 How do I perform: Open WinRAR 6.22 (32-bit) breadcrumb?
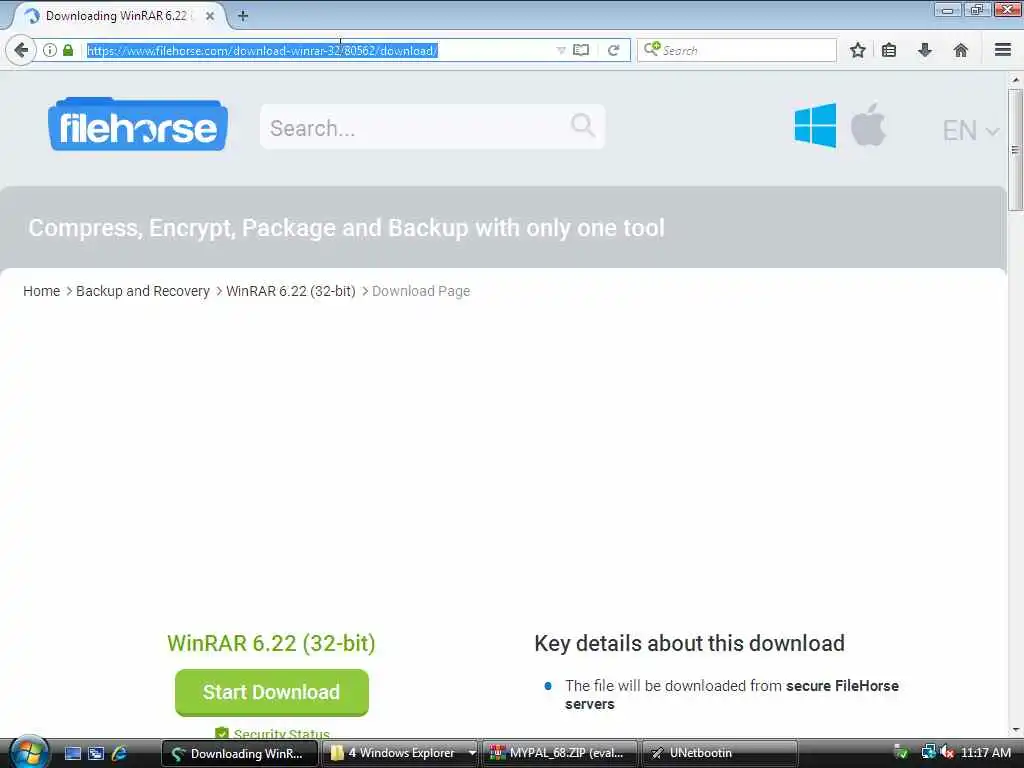coord(291,291)
